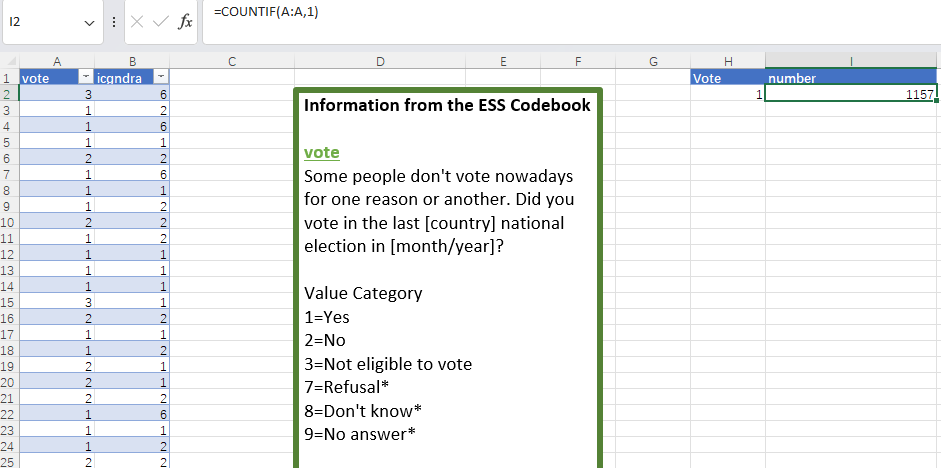
Task: Click the formula bar three-dot resize handle
Action: click(115, 21)
